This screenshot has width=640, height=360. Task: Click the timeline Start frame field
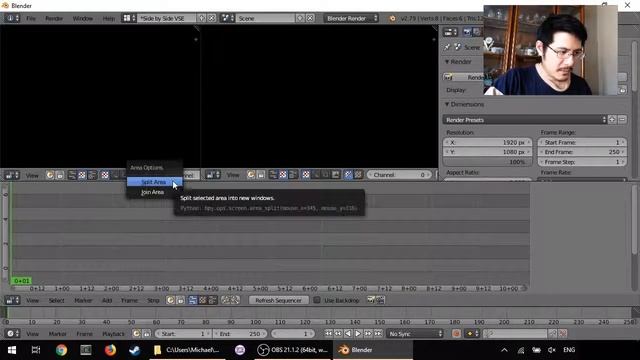(x=183, y=334)
